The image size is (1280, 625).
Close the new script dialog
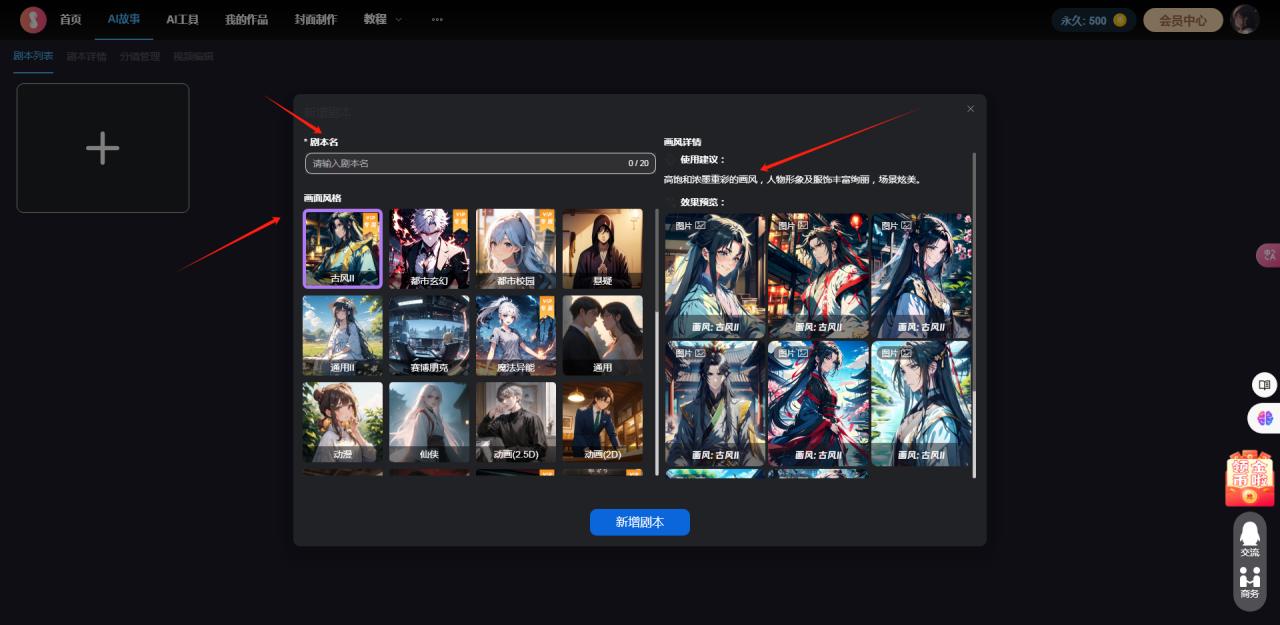click(970, 109)
